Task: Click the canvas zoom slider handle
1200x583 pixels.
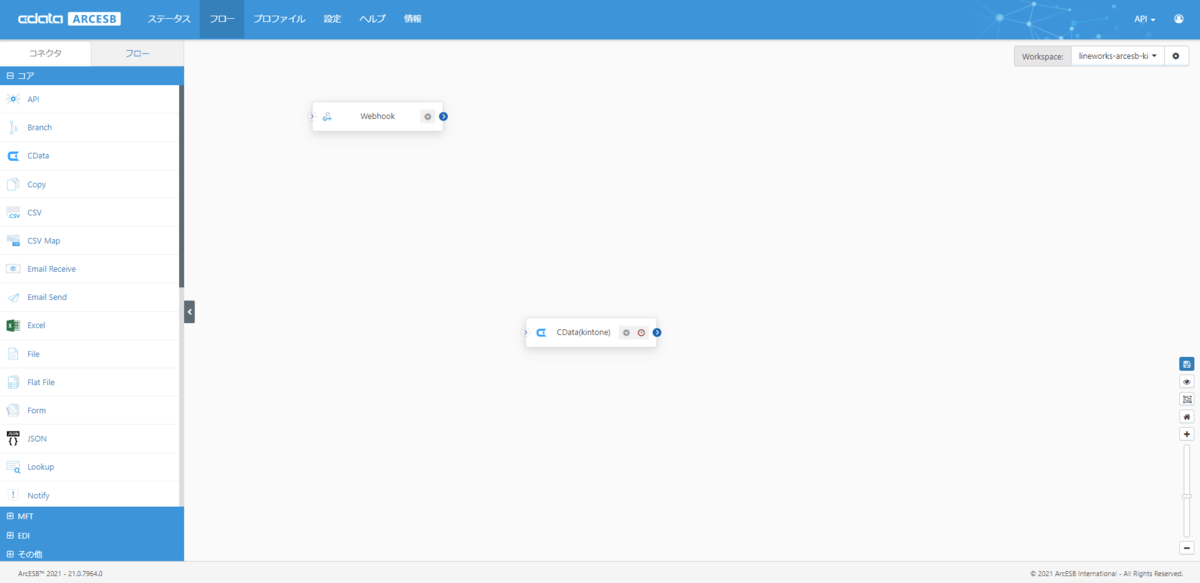Action: pos(1187,496)
